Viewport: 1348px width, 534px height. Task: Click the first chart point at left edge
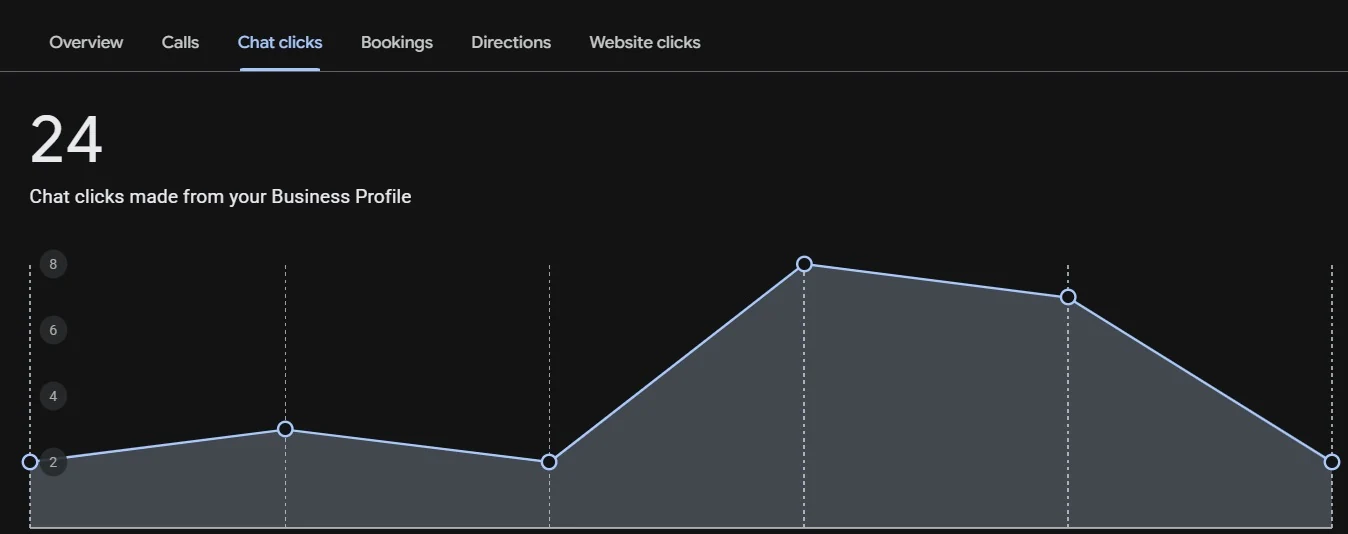point(30,462)
